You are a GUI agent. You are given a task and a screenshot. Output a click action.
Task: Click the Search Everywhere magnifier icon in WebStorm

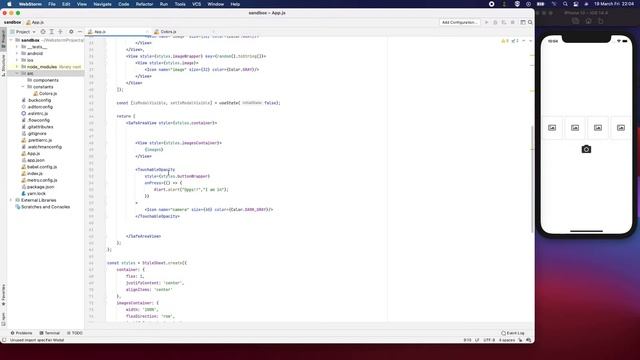(530, 22)
